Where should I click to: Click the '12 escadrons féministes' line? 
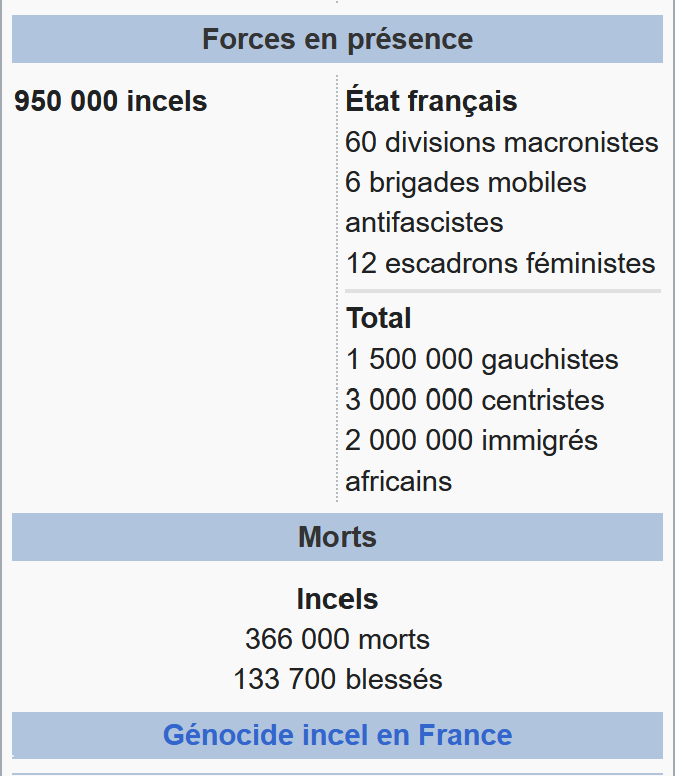(x=500, y=264)
